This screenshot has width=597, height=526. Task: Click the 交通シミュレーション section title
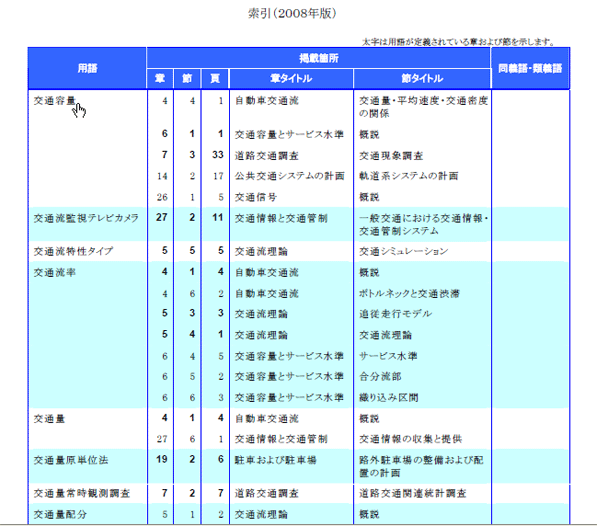coord(404,251)
